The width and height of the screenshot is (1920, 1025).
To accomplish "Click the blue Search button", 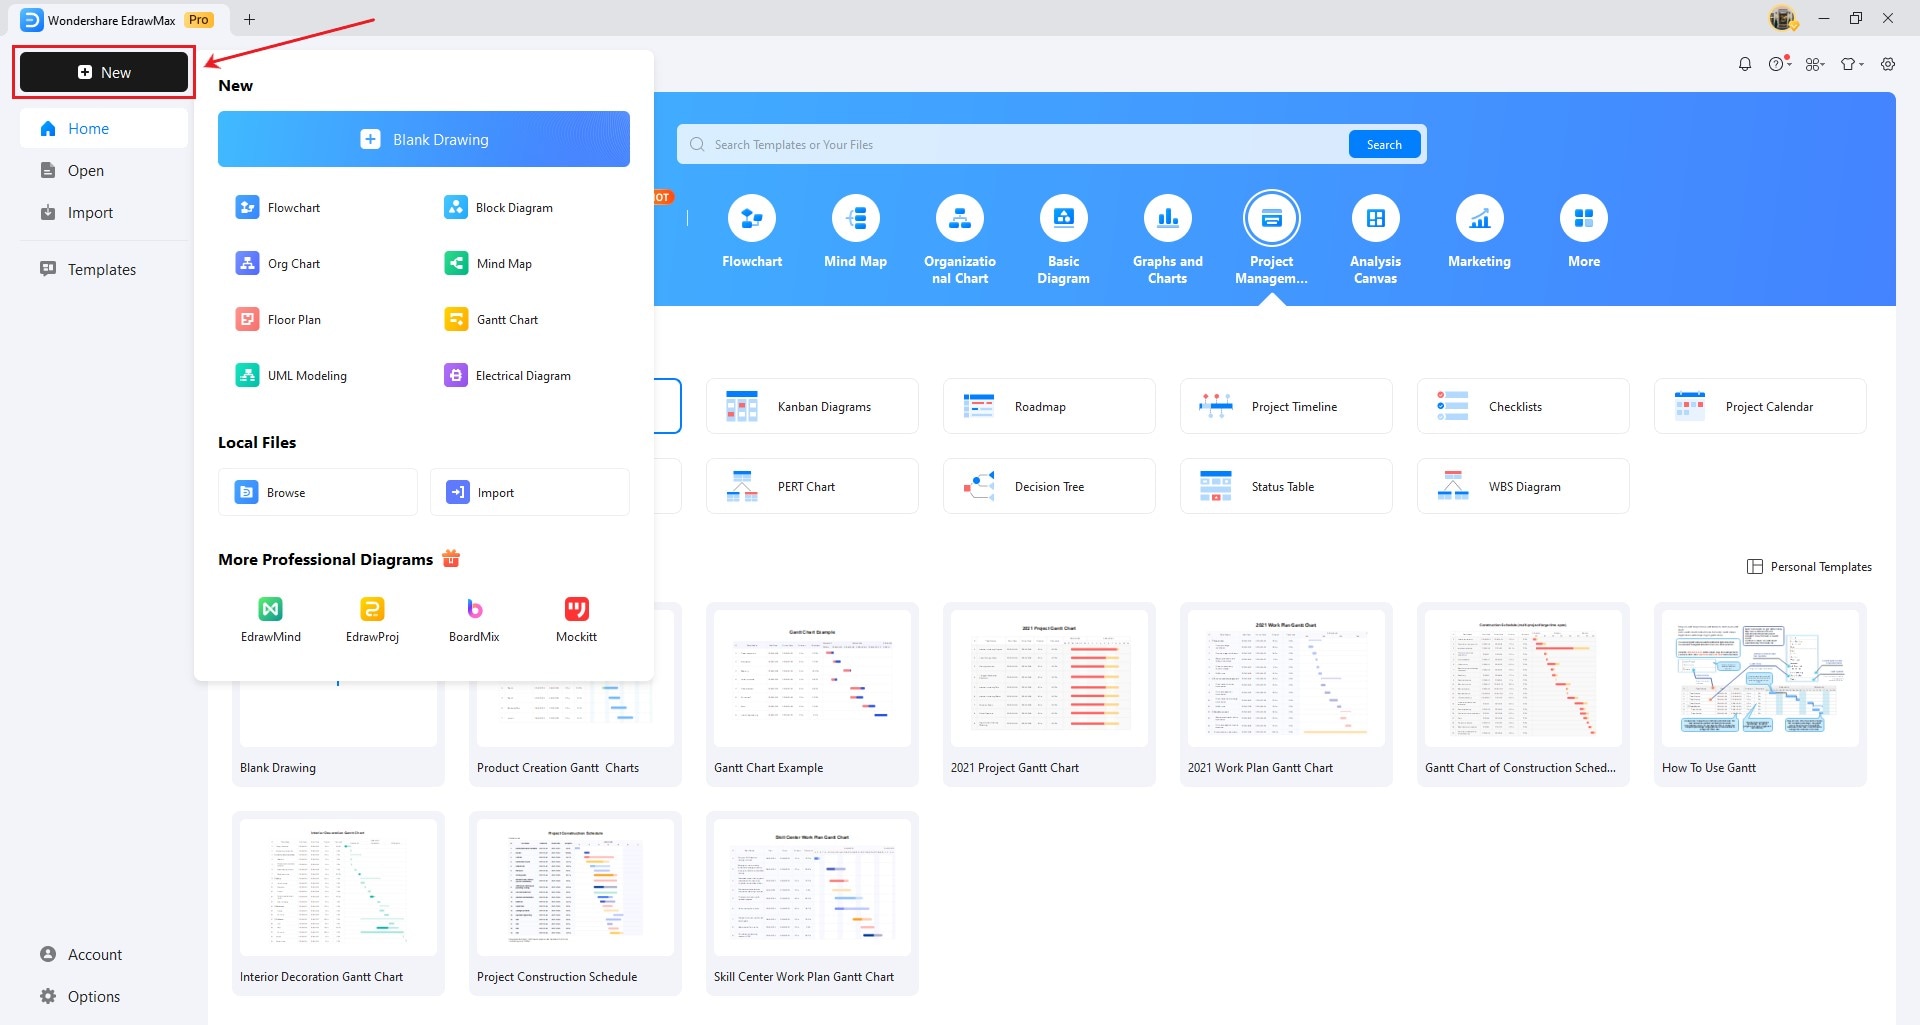I will pos(1384,144).
